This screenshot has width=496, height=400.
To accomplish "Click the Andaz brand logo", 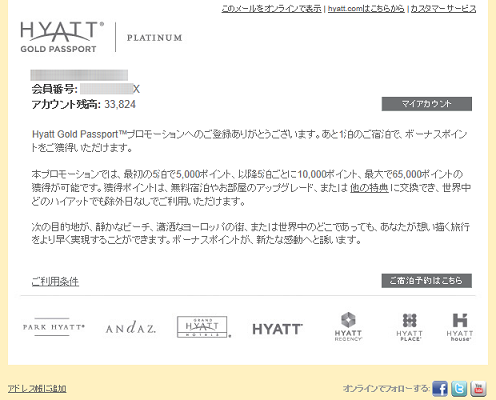I will click(x=131, y=327).
